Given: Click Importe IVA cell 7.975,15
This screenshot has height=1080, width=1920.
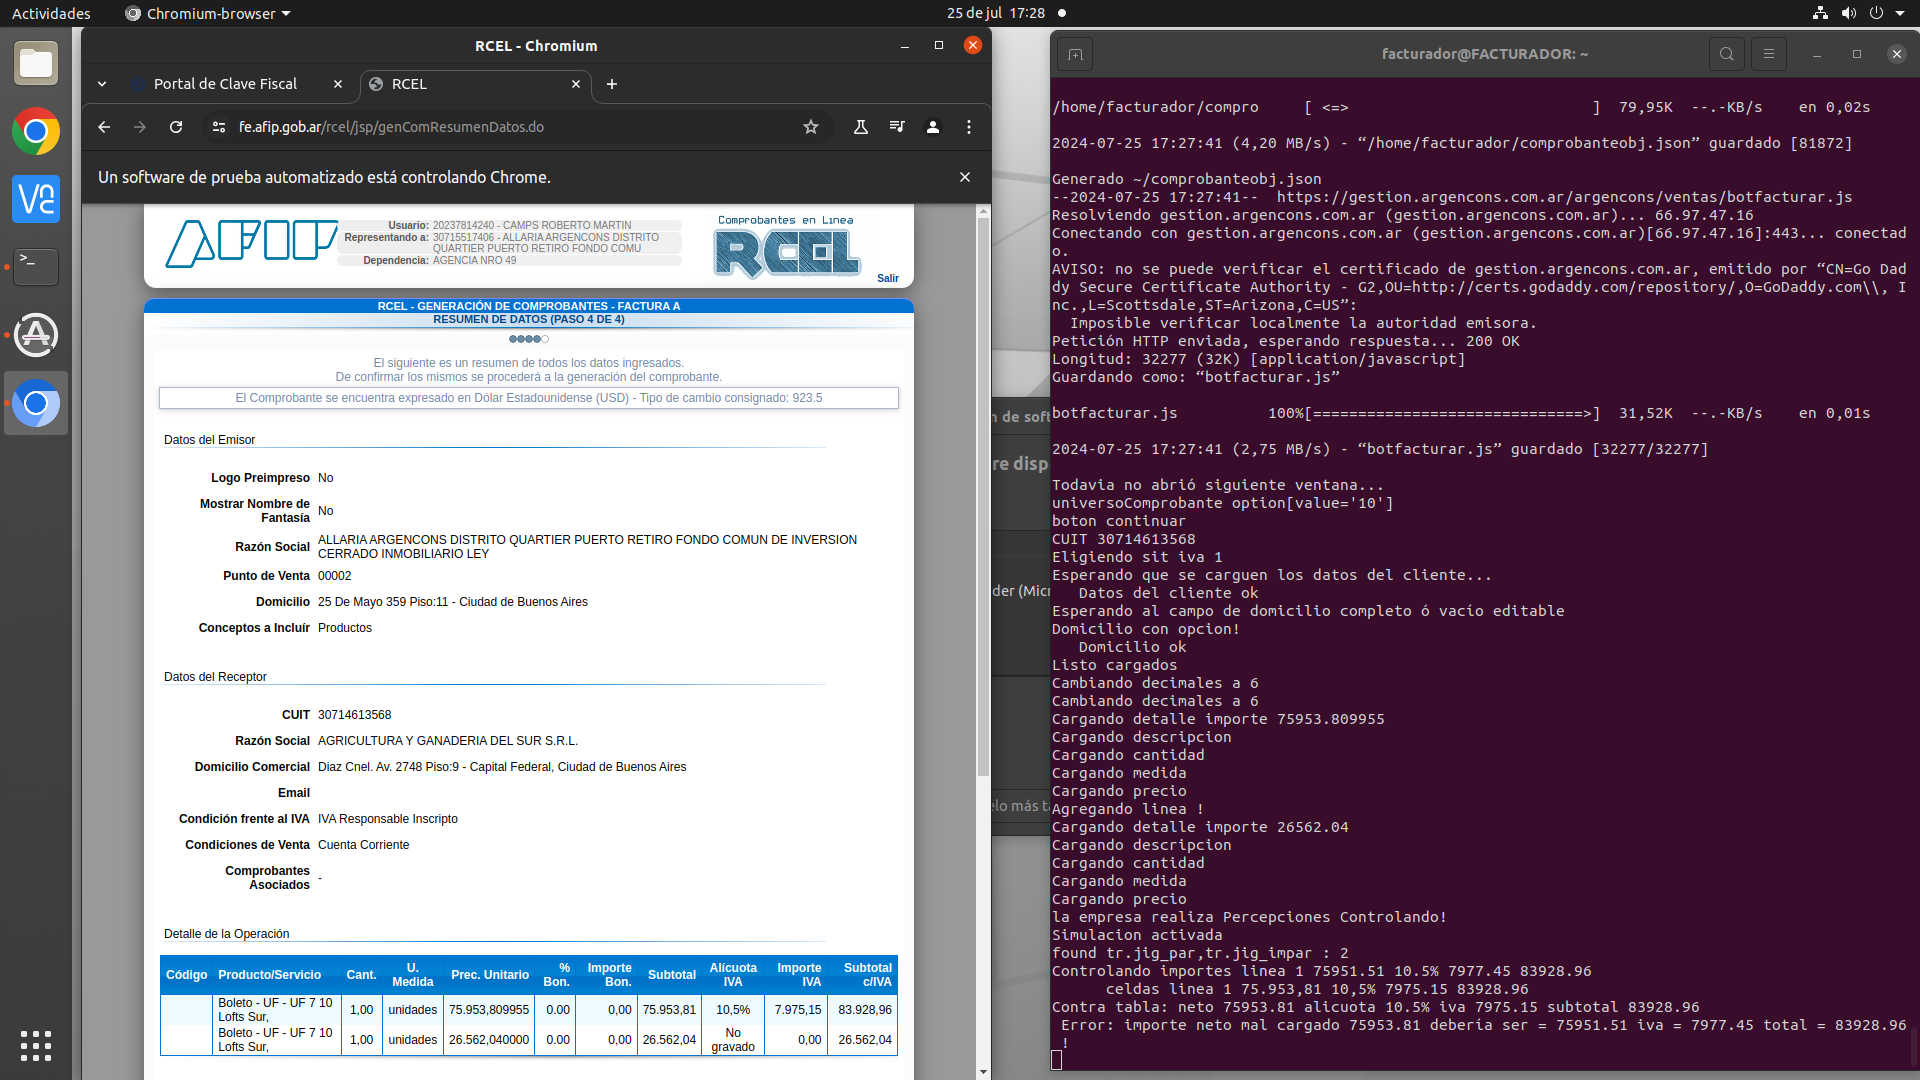Looking at the screenshot, I should 798,1010.
